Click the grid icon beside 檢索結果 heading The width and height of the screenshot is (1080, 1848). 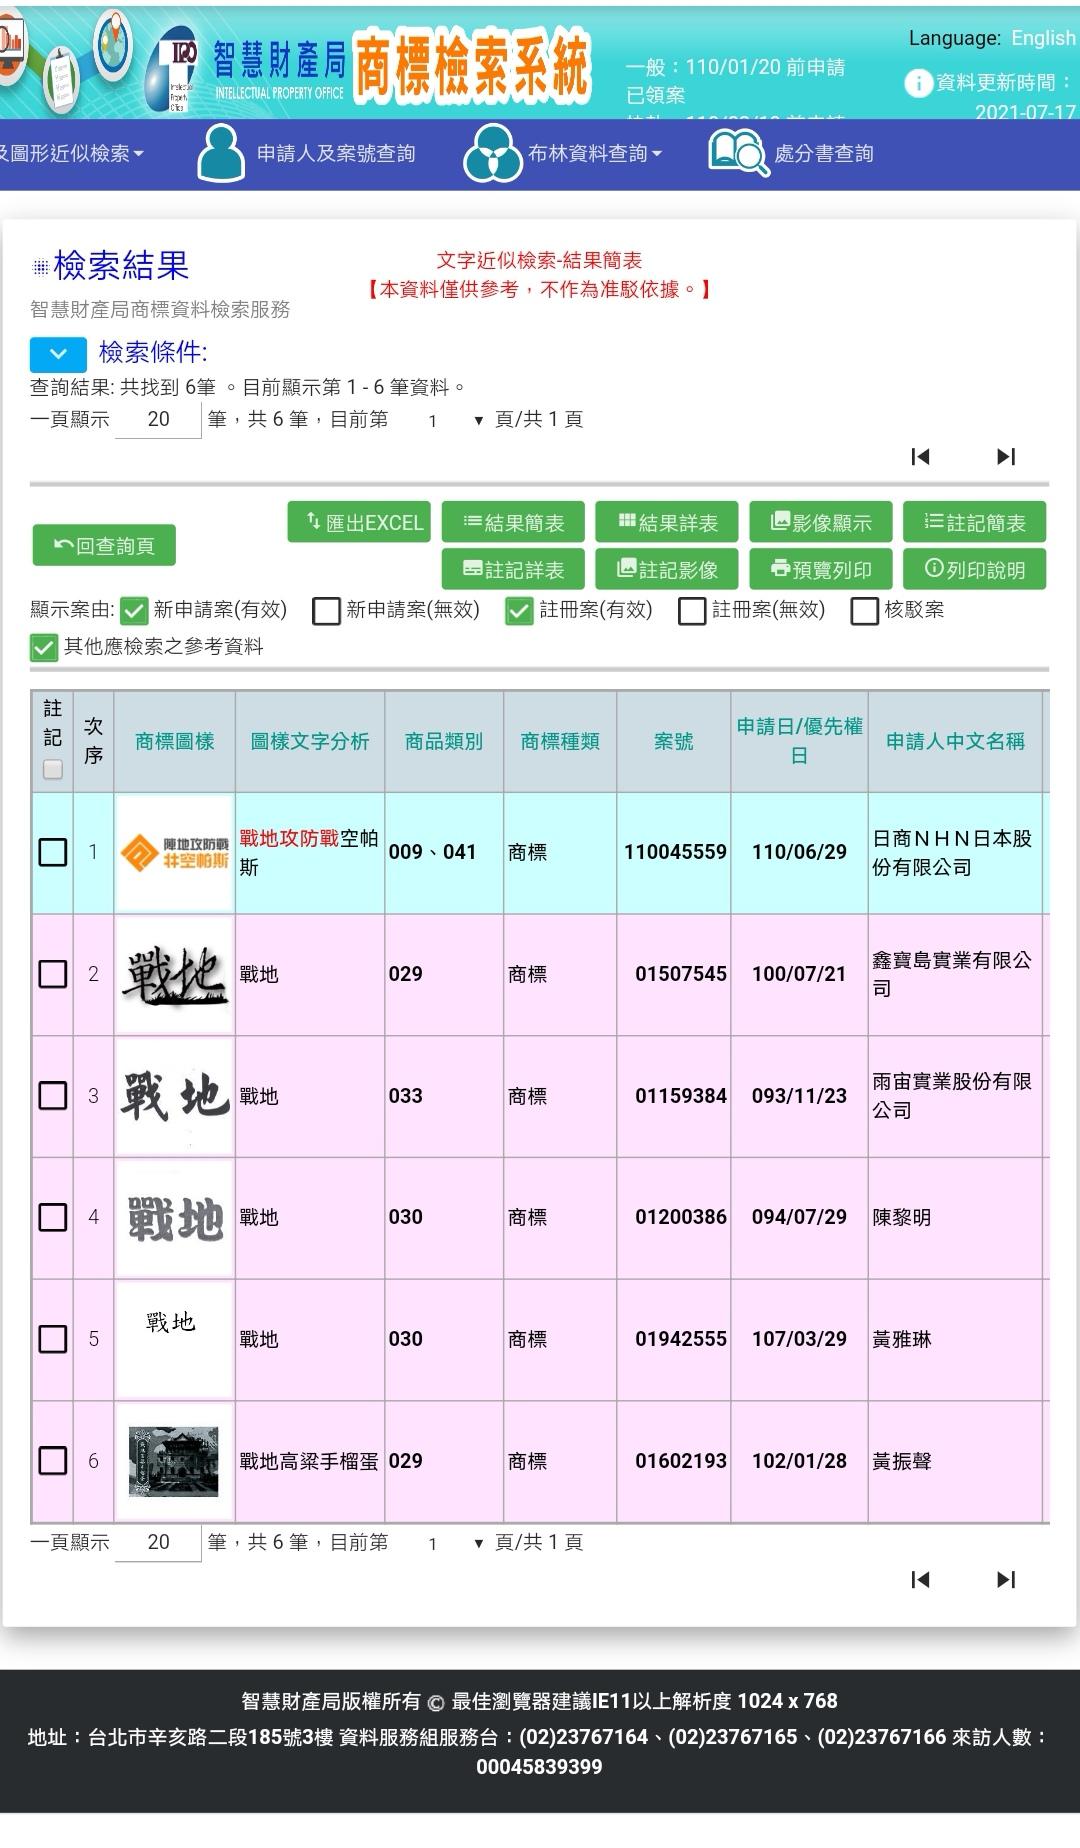40,267
